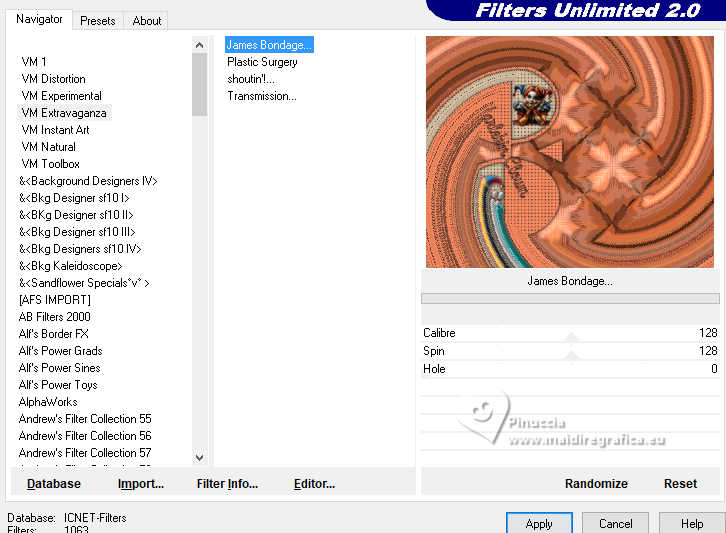The width and height of the screenshot is (726, 533).
Task: Click the Calibre slider
Action: pyautogui.click(x=570, y=333)
